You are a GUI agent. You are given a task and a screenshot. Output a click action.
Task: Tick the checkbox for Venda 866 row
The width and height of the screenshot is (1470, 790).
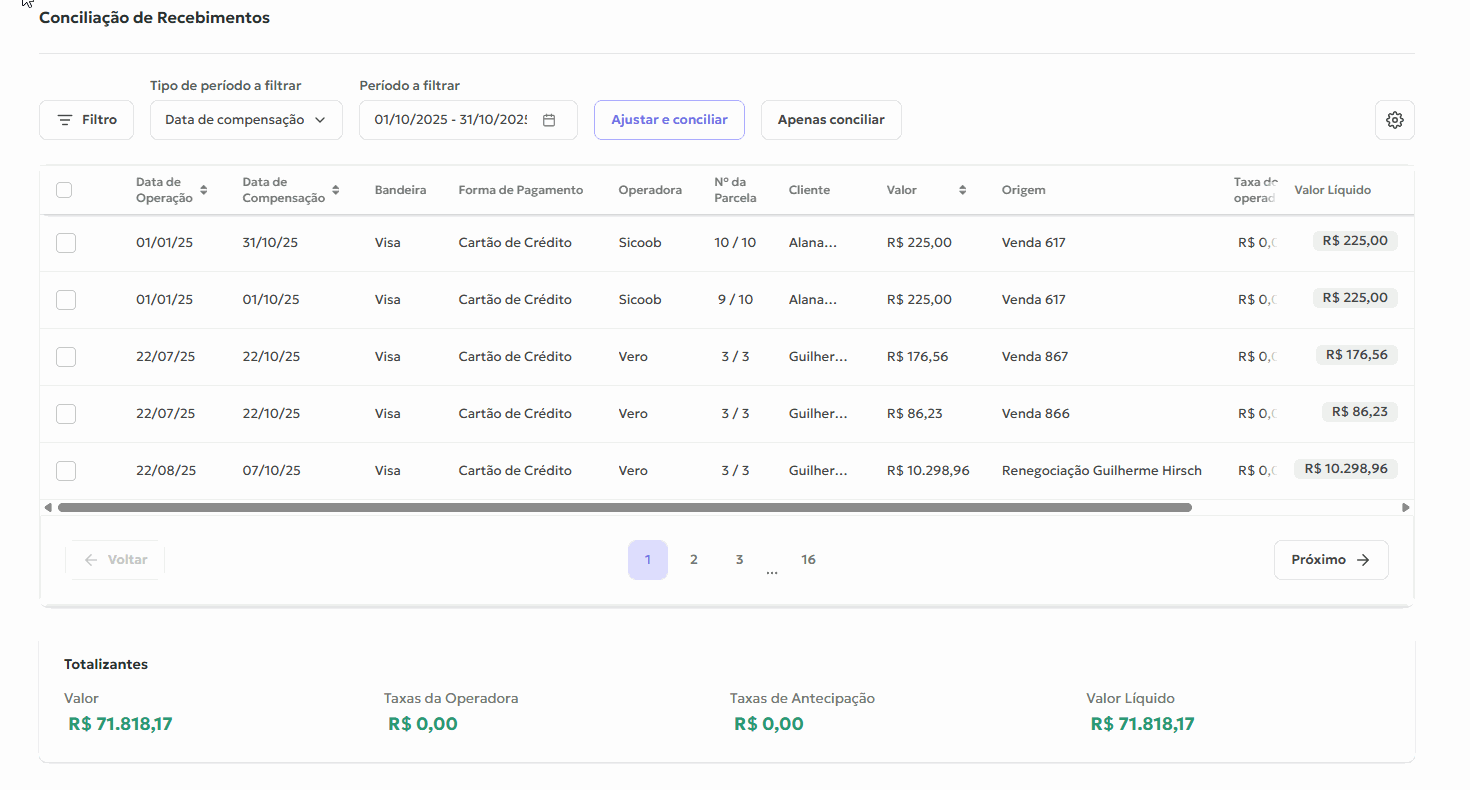click(x=66, y=414)
